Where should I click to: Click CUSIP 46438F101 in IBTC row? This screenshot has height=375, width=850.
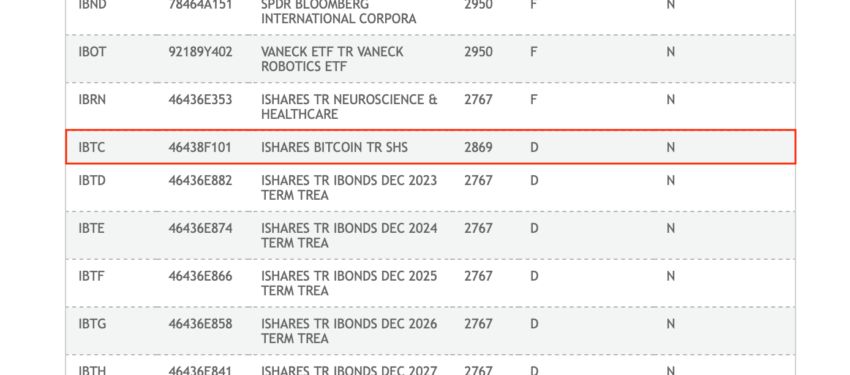point(199,147)
